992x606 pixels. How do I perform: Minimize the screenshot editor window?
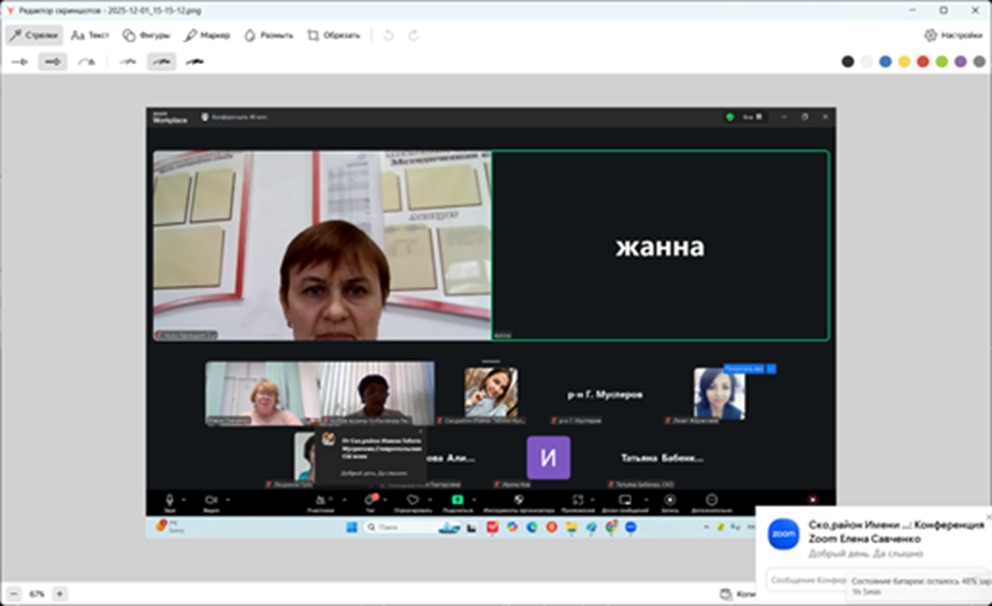912,10
